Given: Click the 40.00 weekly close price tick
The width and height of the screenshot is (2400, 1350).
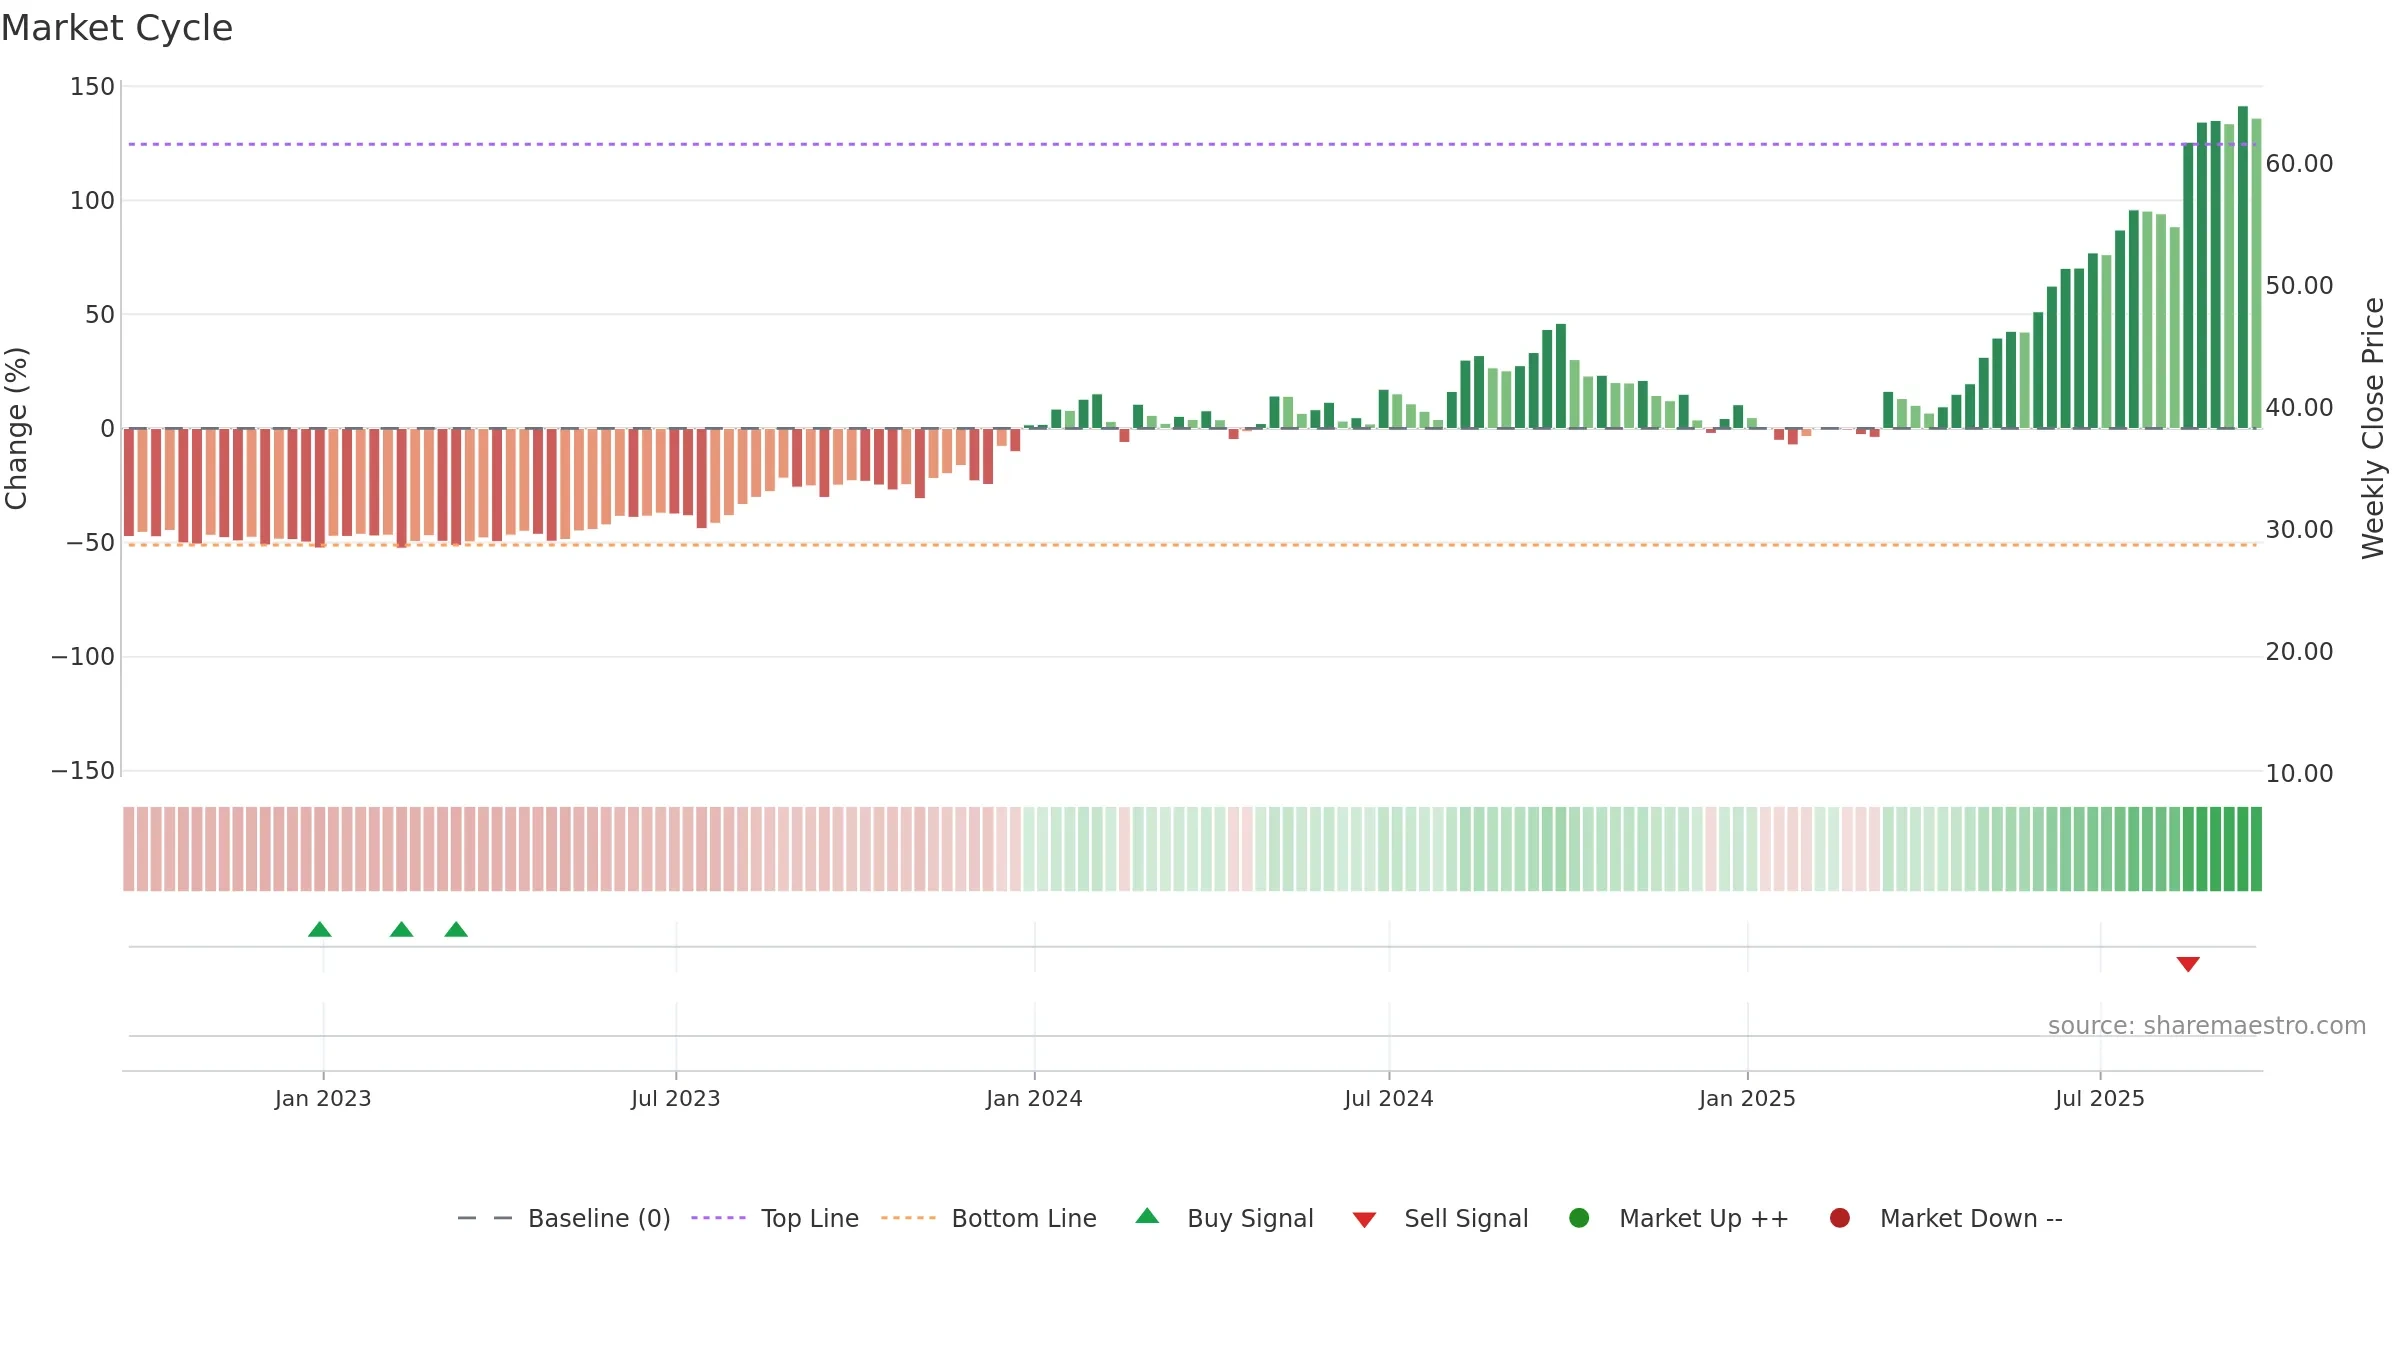Looking at the screenshot, I should click(2299, 408).
